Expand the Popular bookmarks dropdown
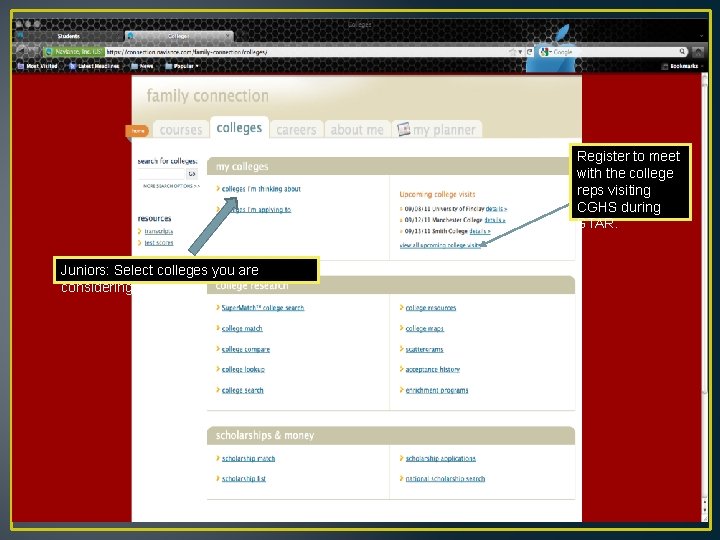720x540 pixels. [182, 66]
